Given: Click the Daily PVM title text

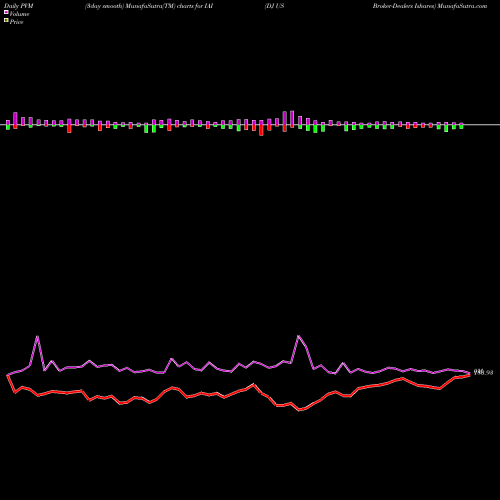Looking at the screenshot, I should coord(19,6).
